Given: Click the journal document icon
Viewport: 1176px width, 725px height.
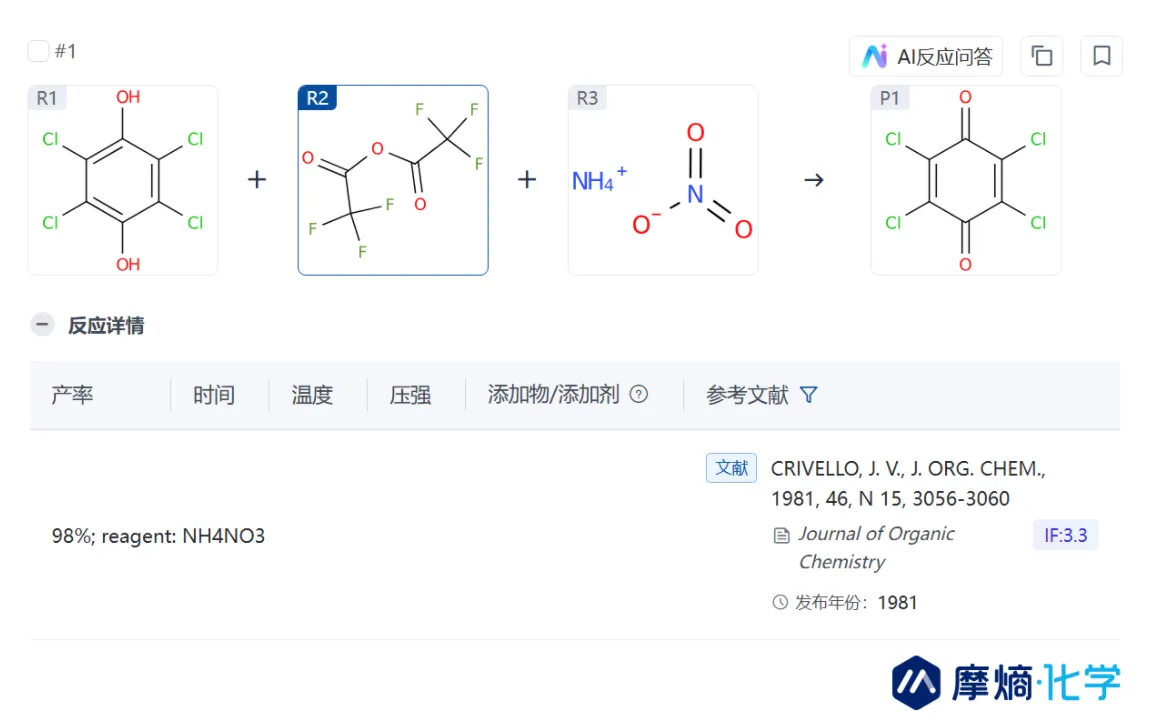Looking at the screenshot, I should coord(782,535).
